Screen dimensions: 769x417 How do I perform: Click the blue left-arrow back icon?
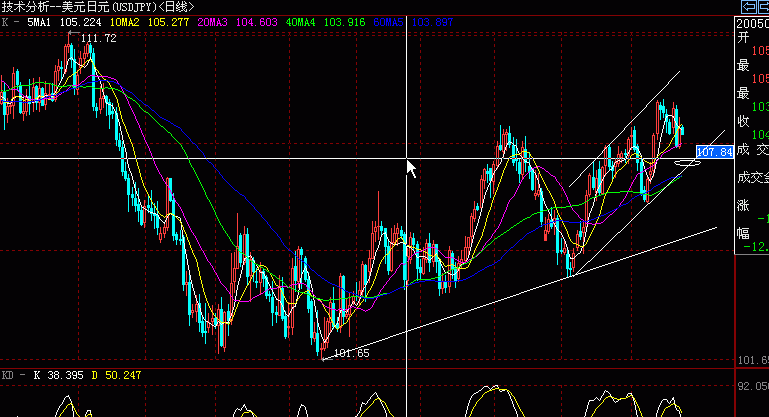click(749, 6)
